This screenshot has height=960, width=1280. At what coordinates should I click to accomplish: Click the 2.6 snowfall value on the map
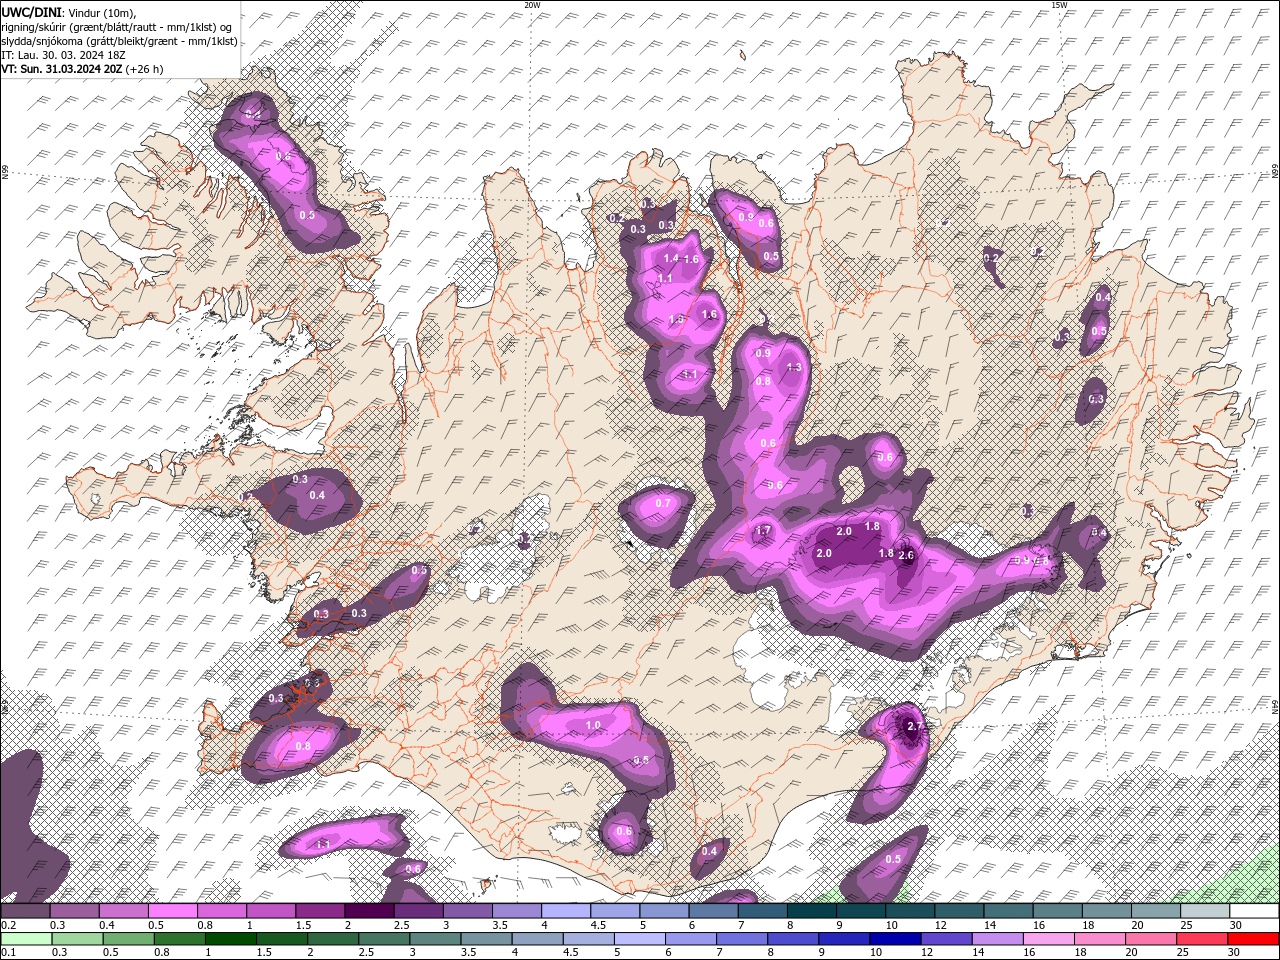click(x=907, y=555)
